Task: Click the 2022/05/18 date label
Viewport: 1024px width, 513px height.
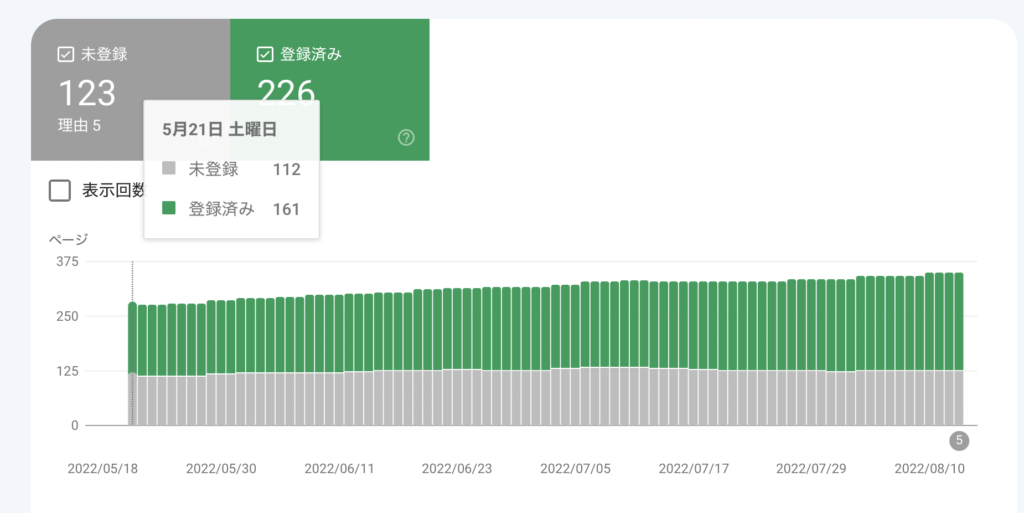Action: click(103, 469)
